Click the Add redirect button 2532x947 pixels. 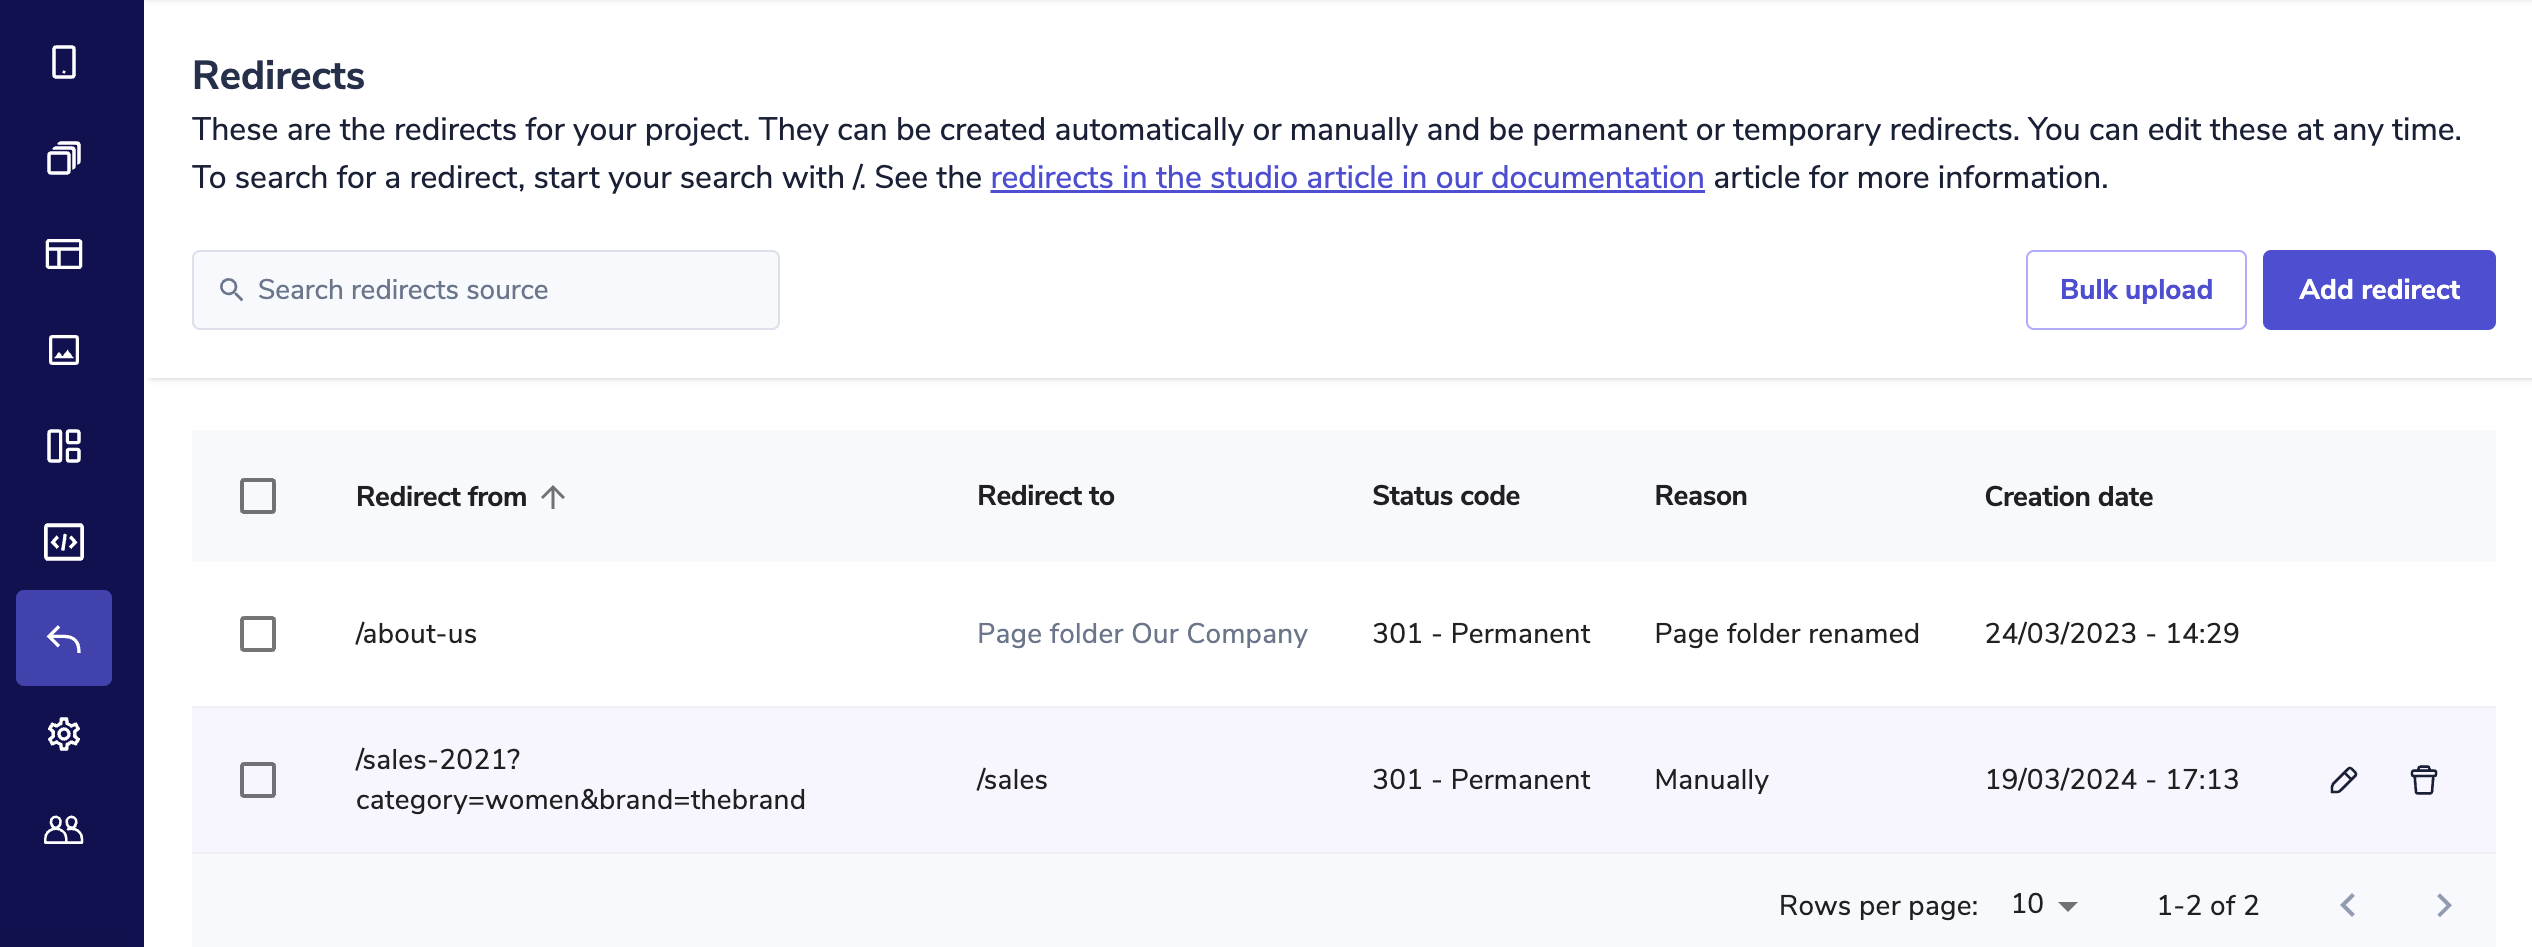tap(2378, 290)
